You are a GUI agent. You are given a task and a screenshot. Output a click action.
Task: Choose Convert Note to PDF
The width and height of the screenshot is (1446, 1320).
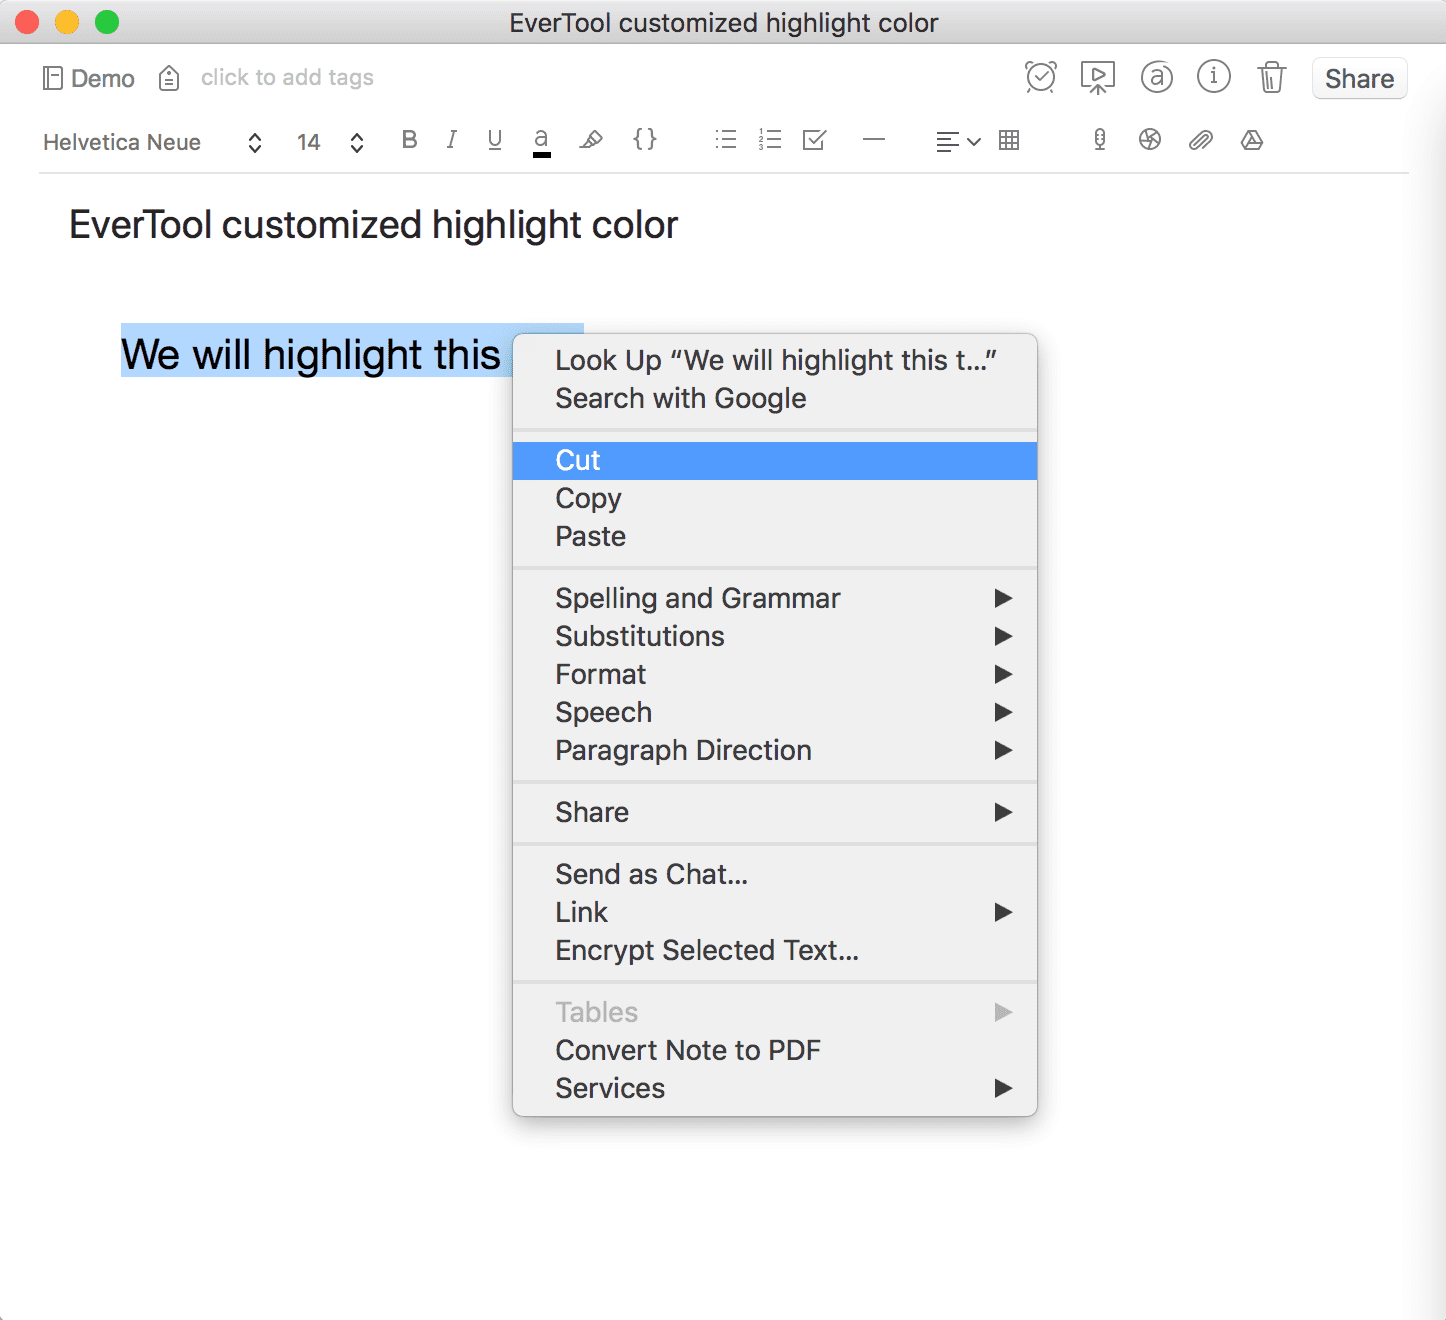coord(688,1050)
